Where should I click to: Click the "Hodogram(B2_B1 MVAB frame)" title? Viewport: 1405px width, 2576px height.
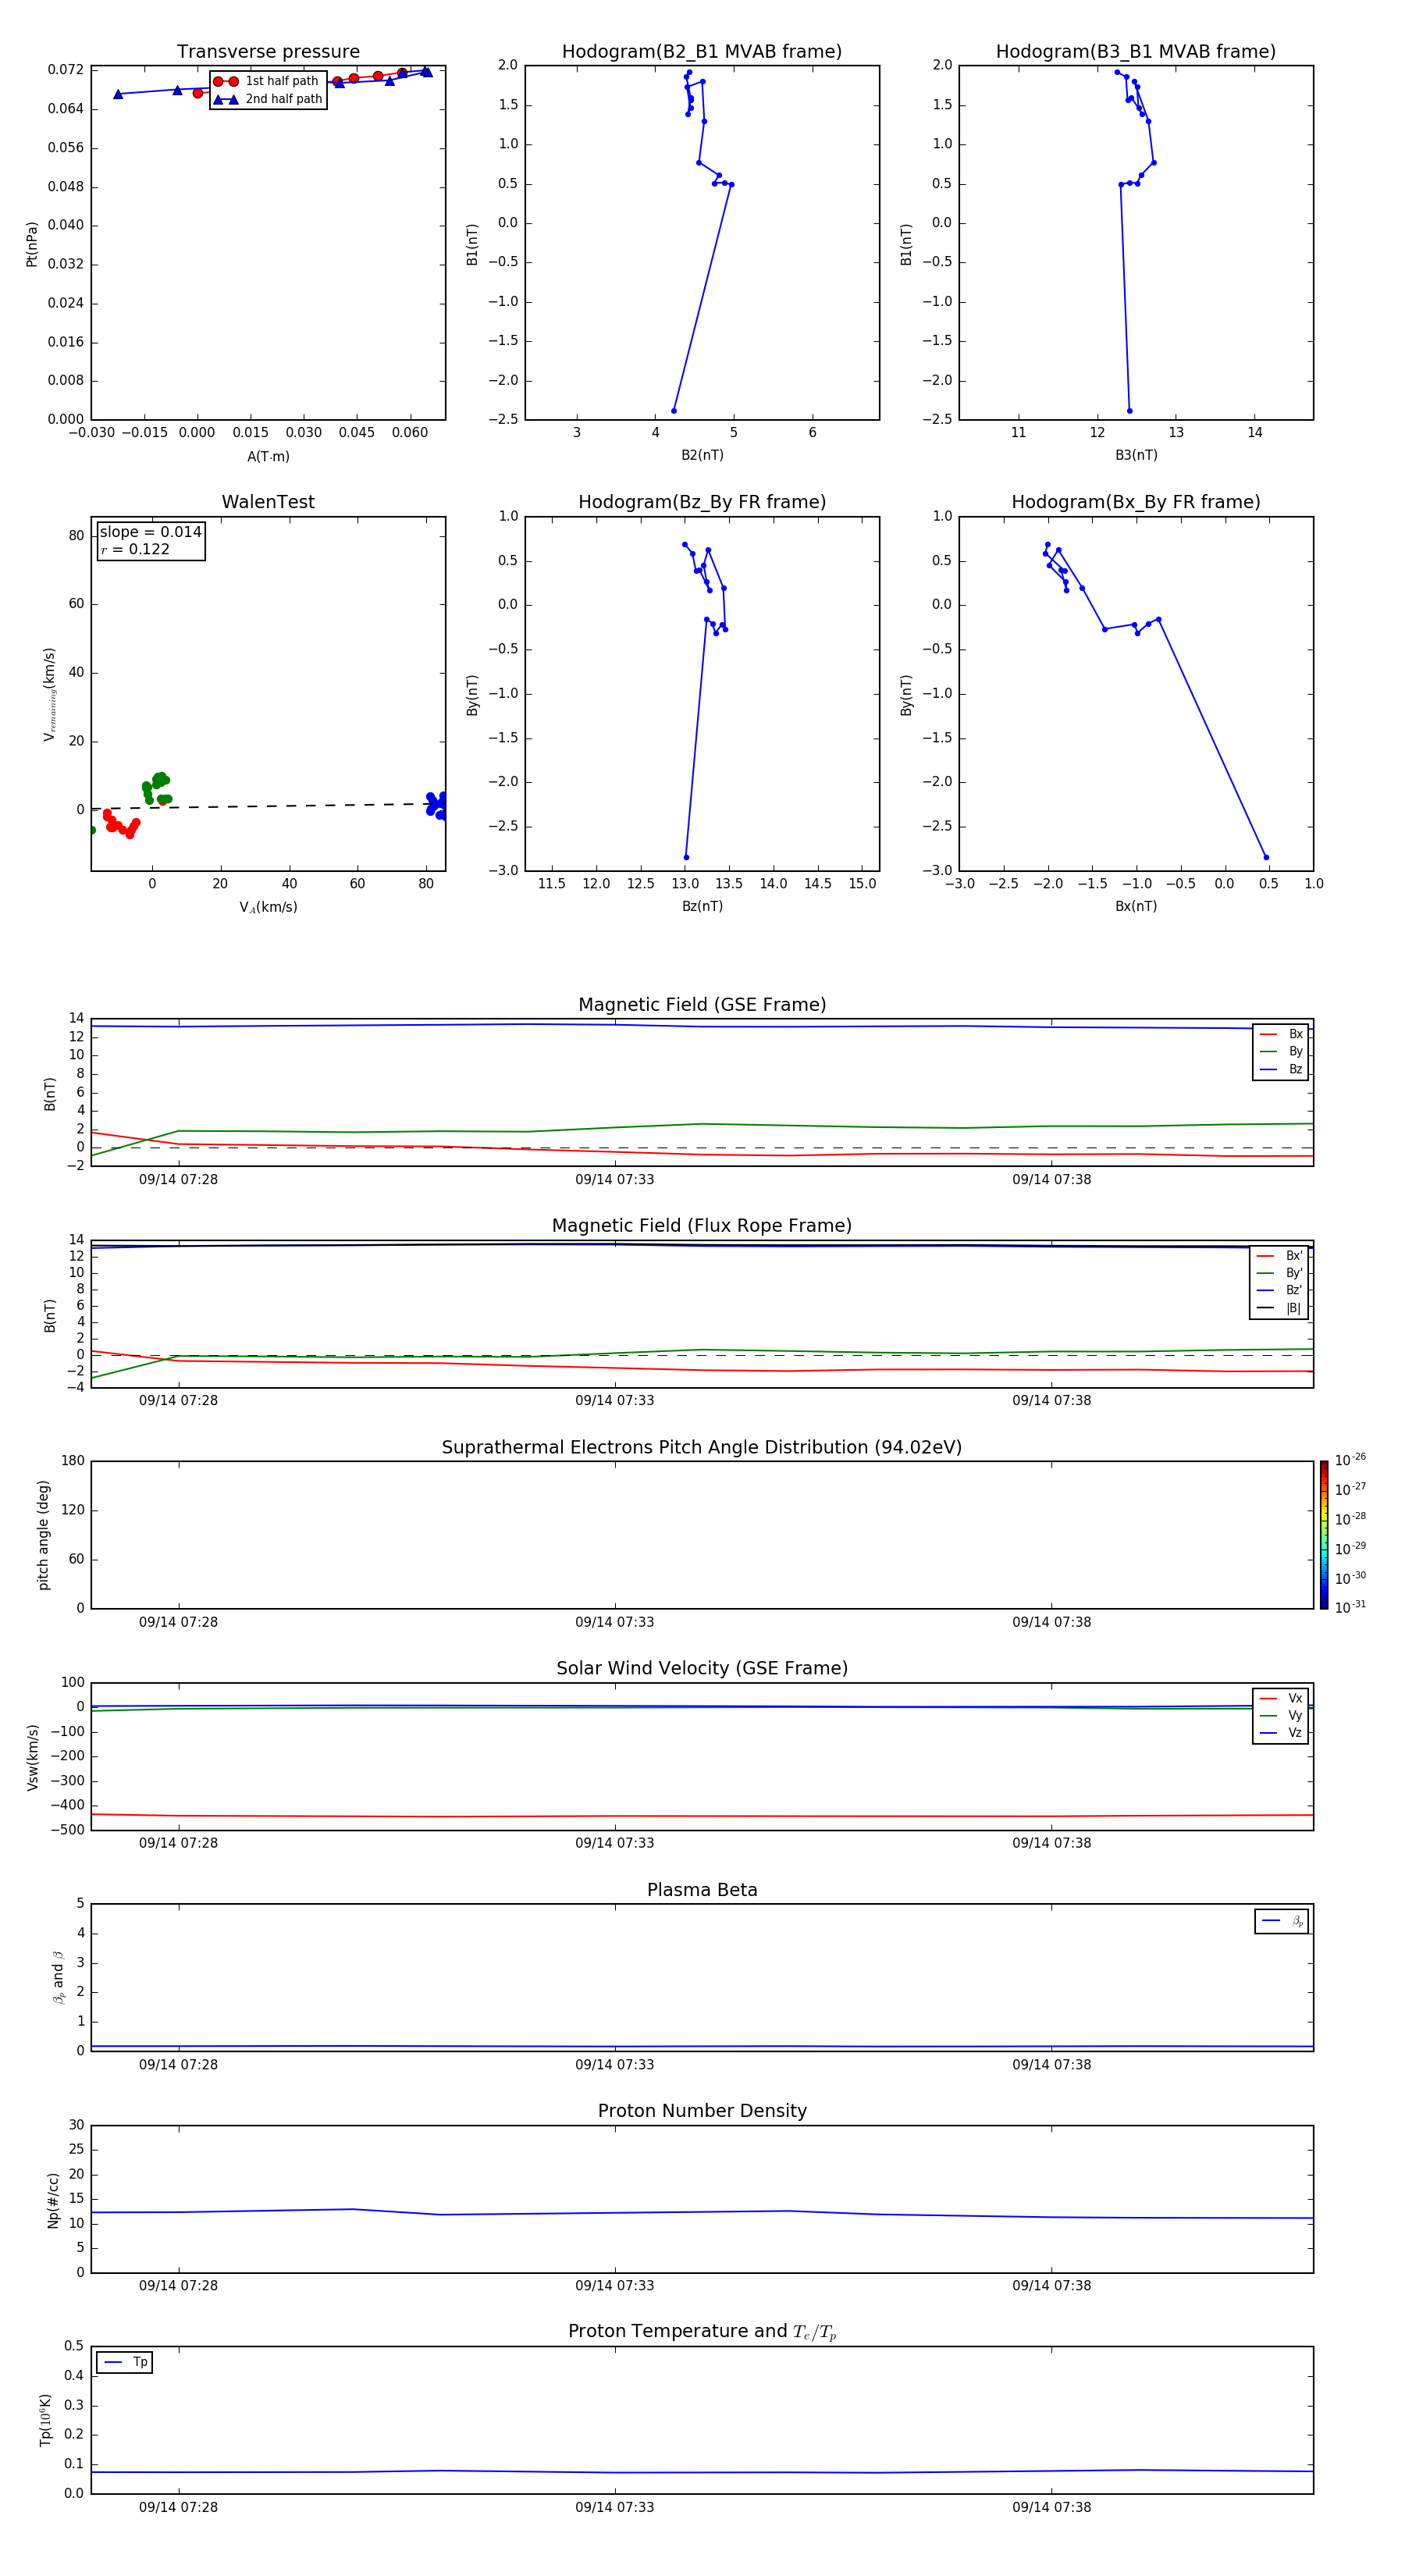702,51
